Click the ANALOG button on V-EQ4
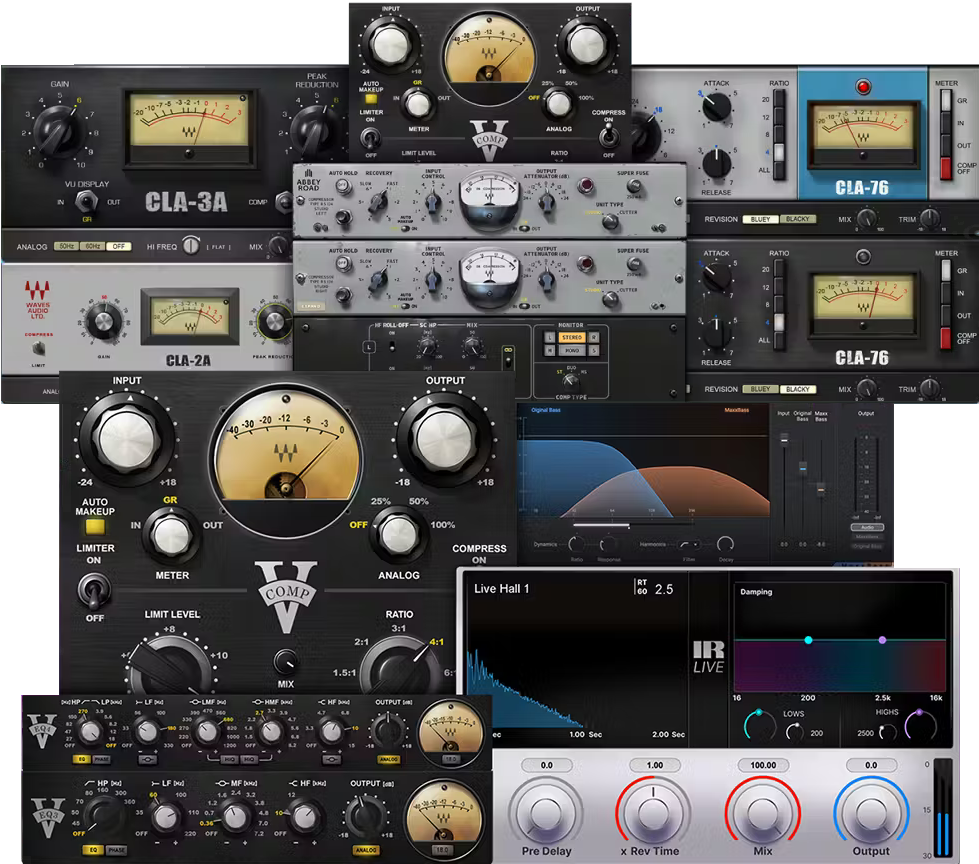Screen dimensions: 979x864 (x=388, y=759)
